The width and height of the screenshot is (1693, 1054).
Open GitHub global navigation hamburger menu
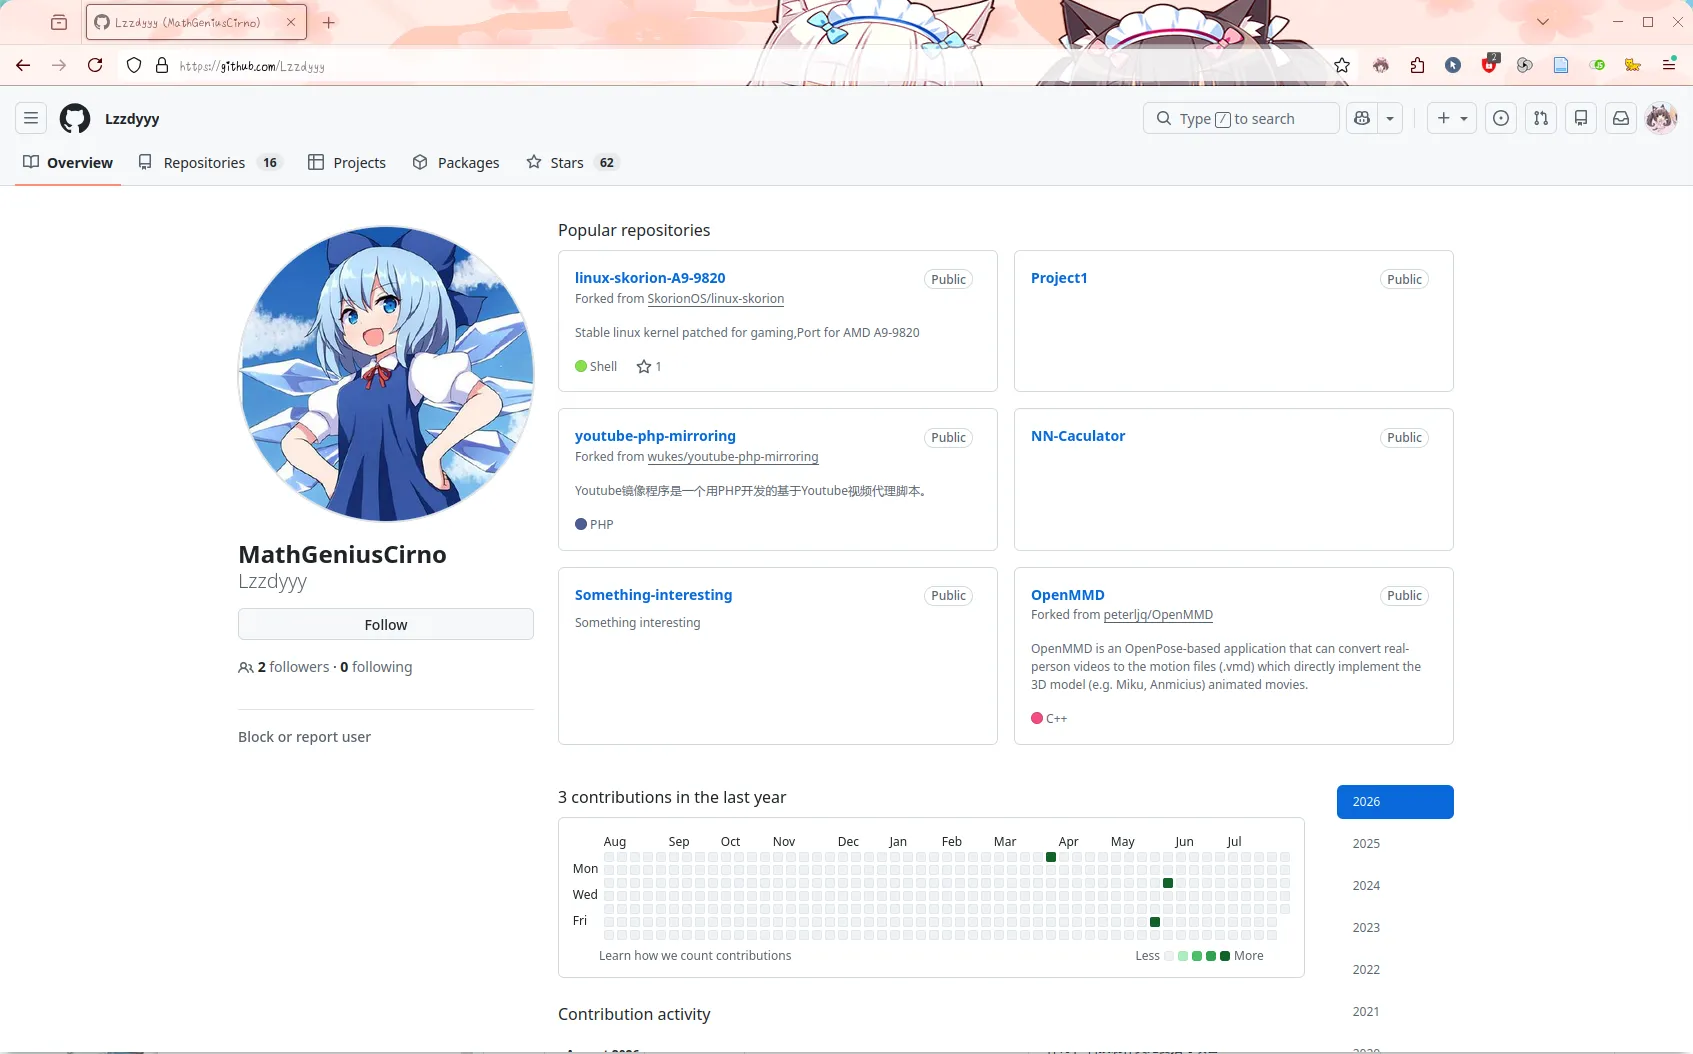(31, 118)
